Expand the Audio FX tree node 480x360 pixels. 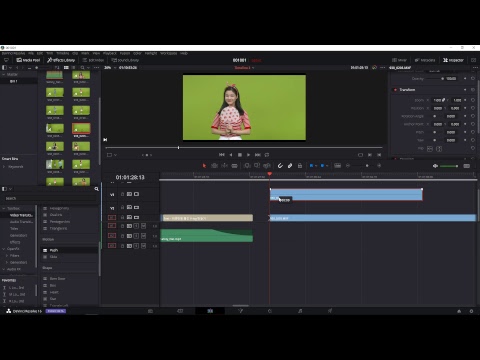click(4, 269)
